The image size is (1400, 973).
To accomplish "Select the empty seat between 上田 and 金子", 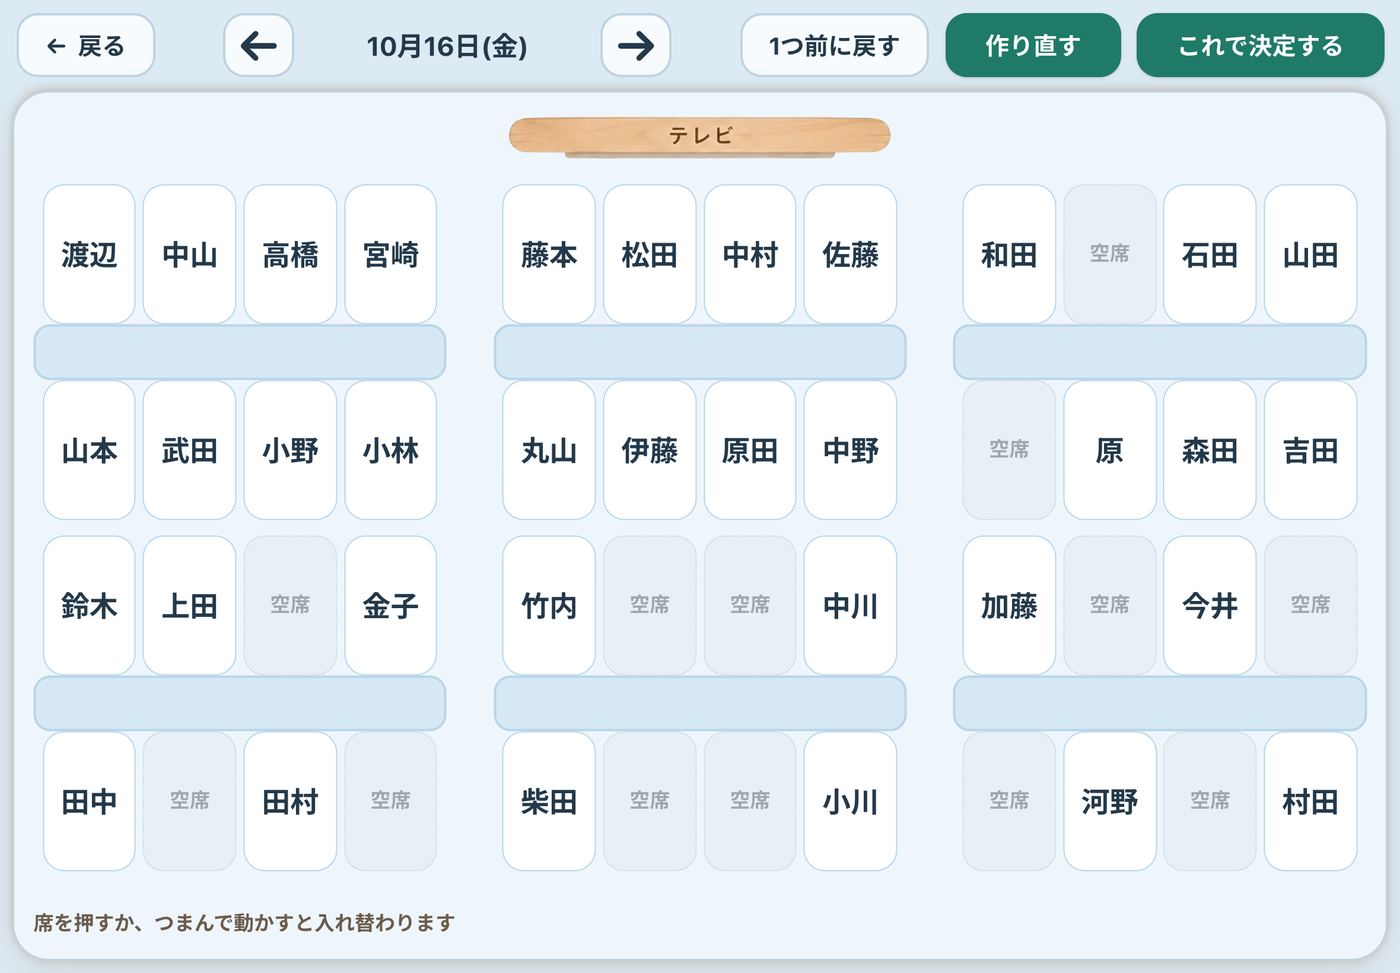I will click(290, 605).
